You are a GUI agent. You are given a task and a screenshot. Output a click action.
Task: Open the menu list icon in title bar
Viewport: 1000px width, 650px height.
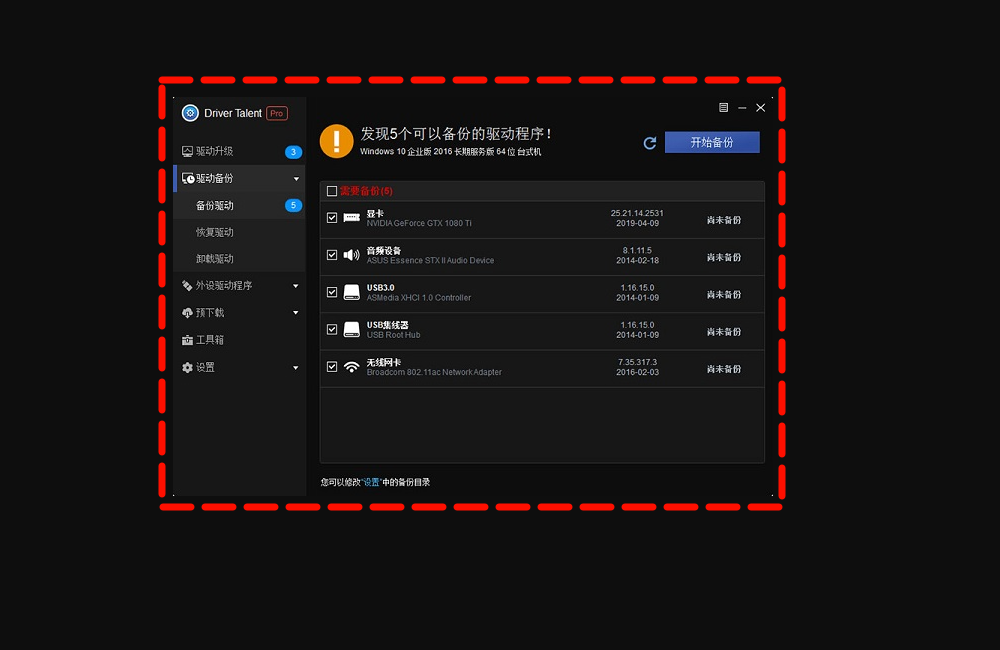[723, 107]
